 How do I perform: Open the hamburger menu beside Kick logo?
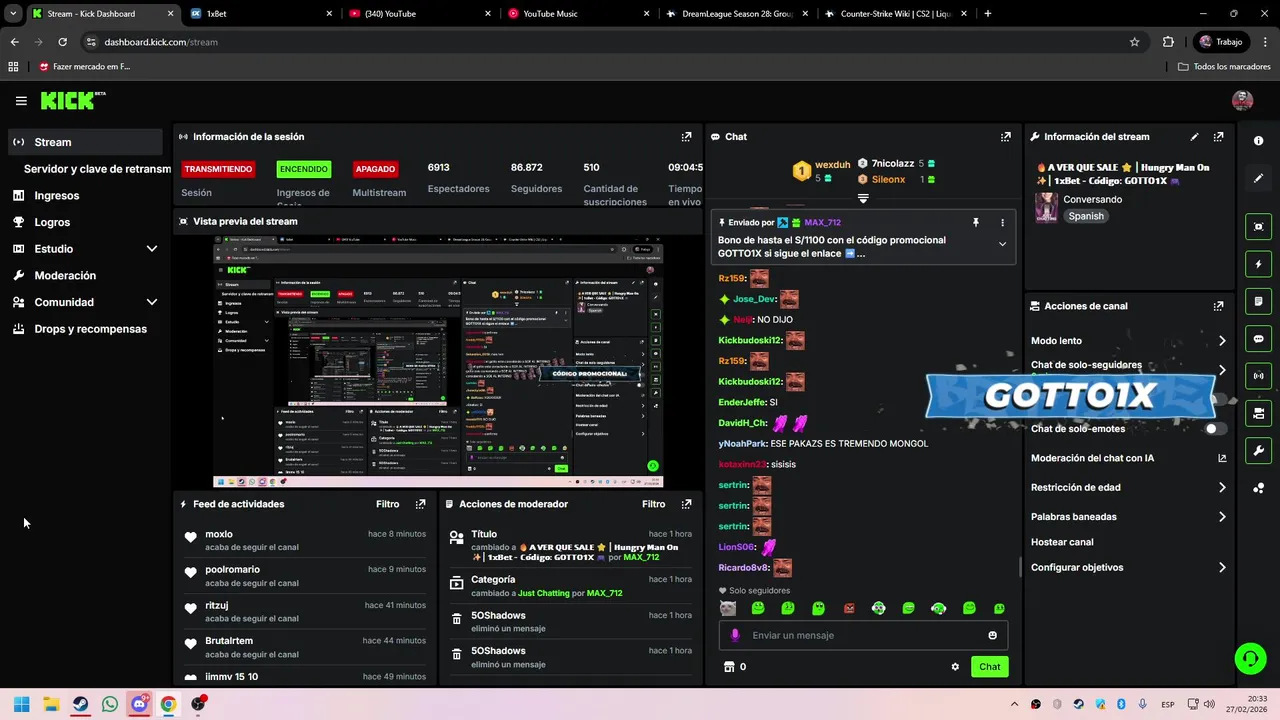(x=21, y=101)
